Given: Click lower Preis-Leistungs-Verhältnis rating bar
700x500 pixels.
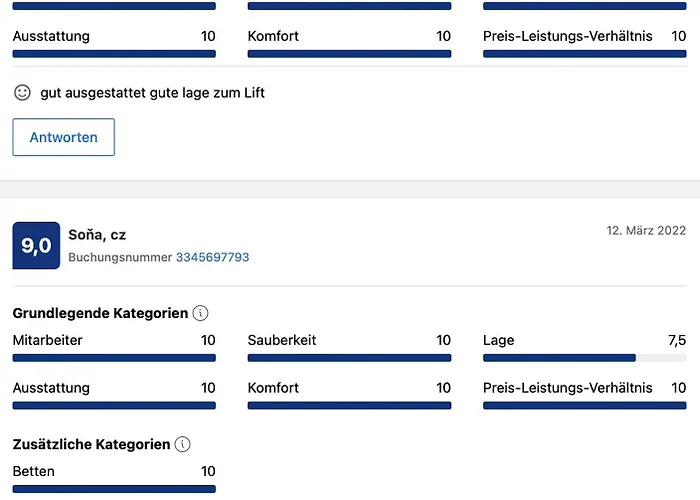Looking at the screenshot, I should tap(584, 405).
